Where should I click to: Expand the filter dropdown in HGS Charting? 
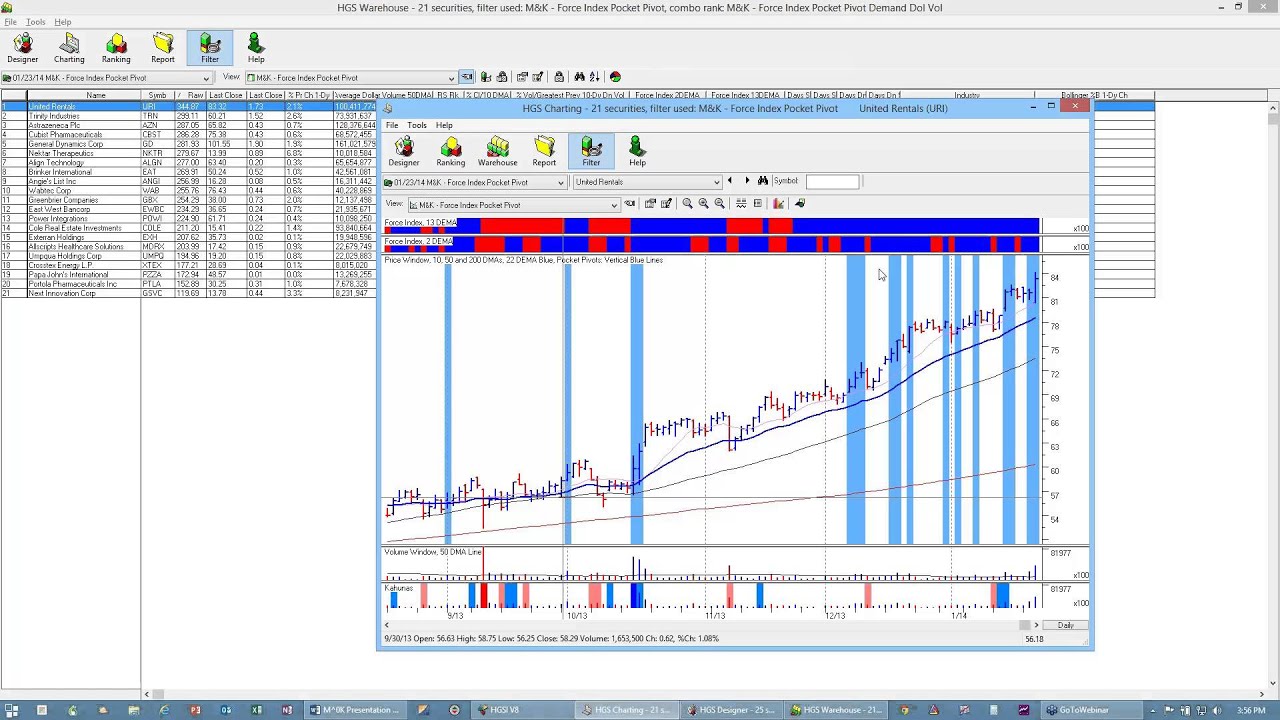click(561, 183)
